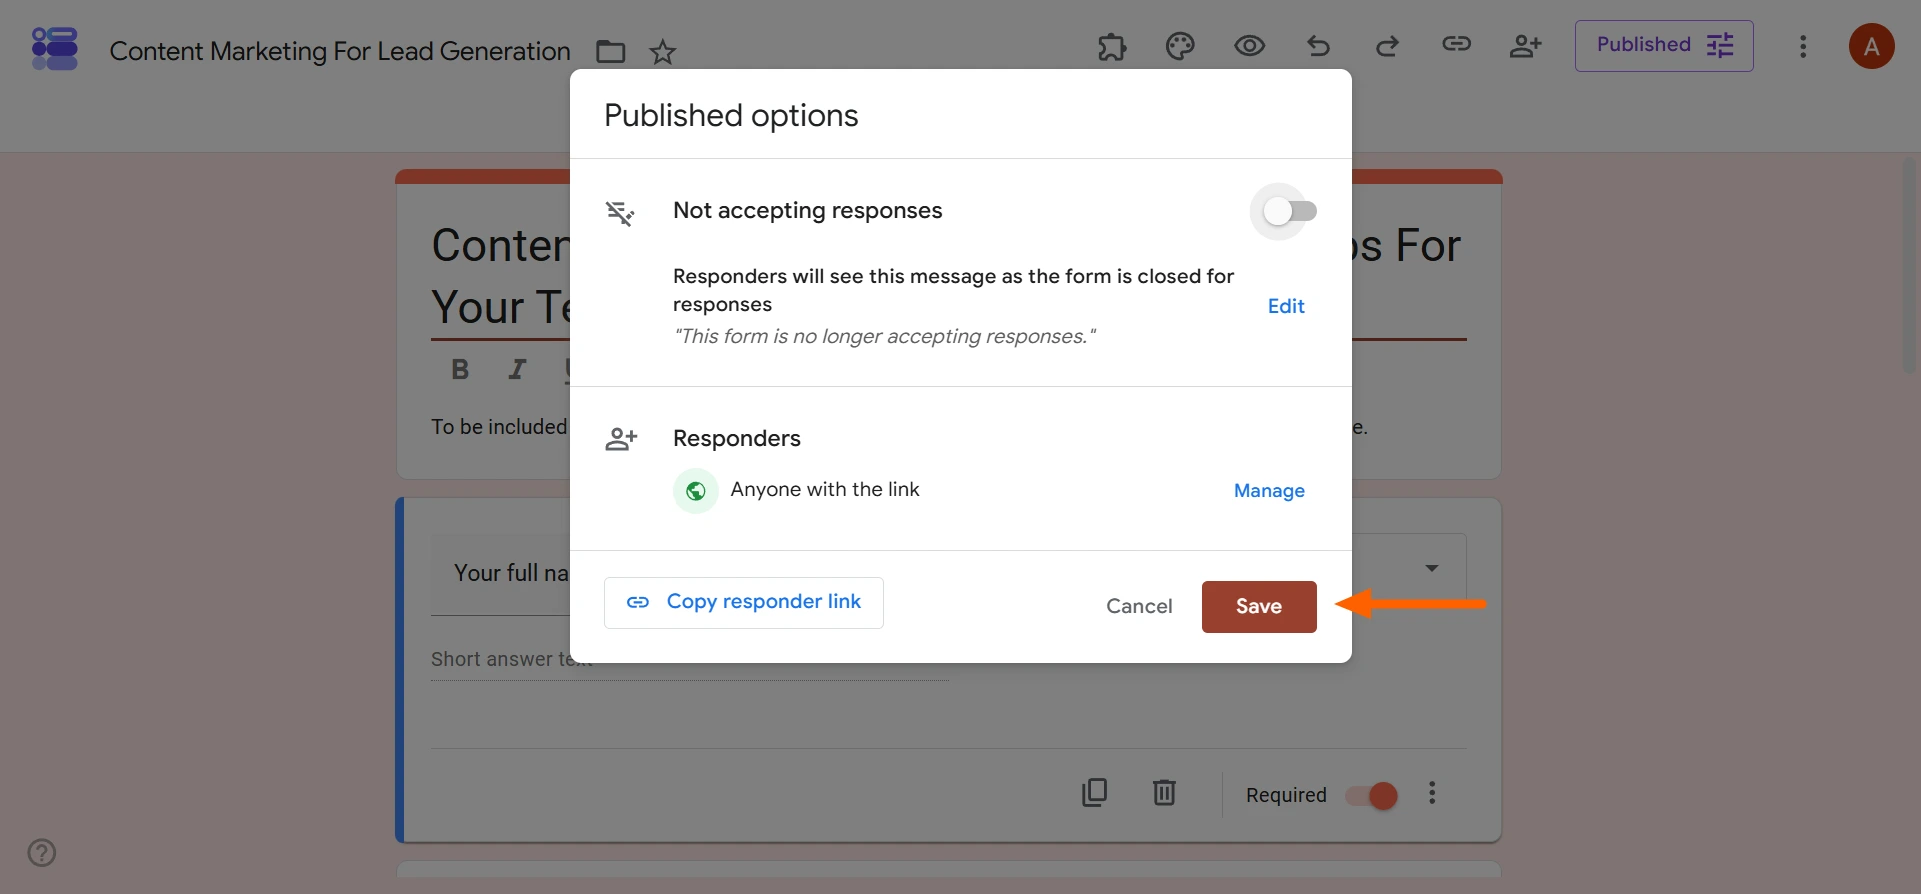Click the closed-form message italic text

[x=885, y=336]
